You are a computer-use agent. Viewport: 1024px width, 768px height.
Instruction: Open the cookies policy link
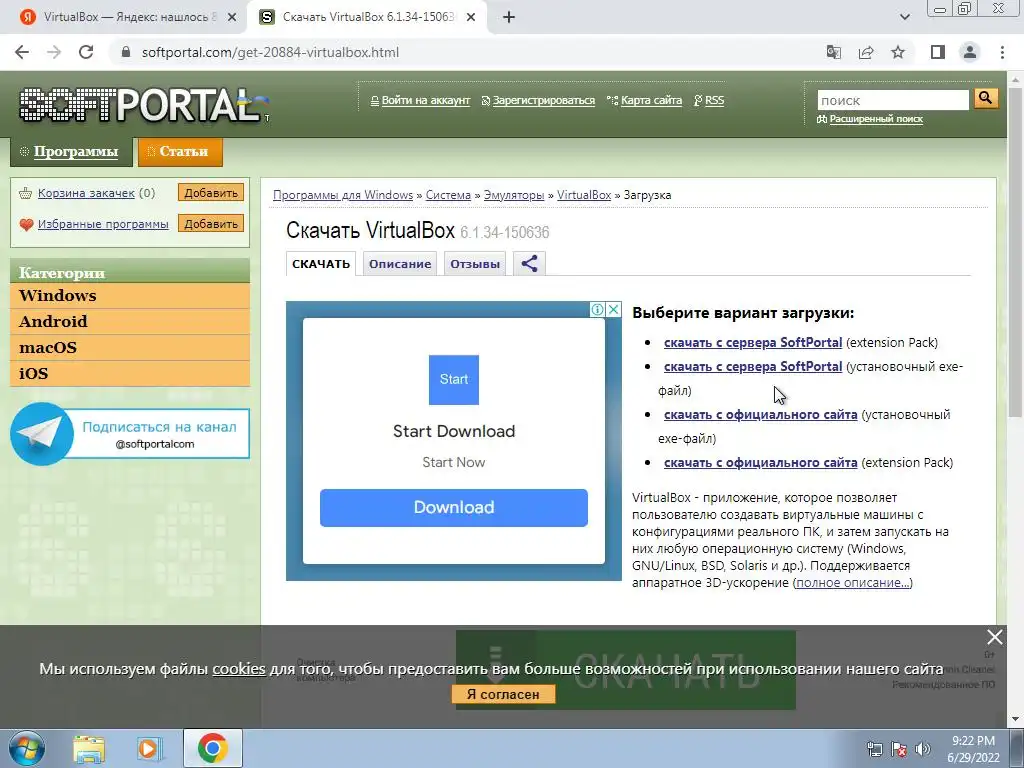click(x=239, y=669)
